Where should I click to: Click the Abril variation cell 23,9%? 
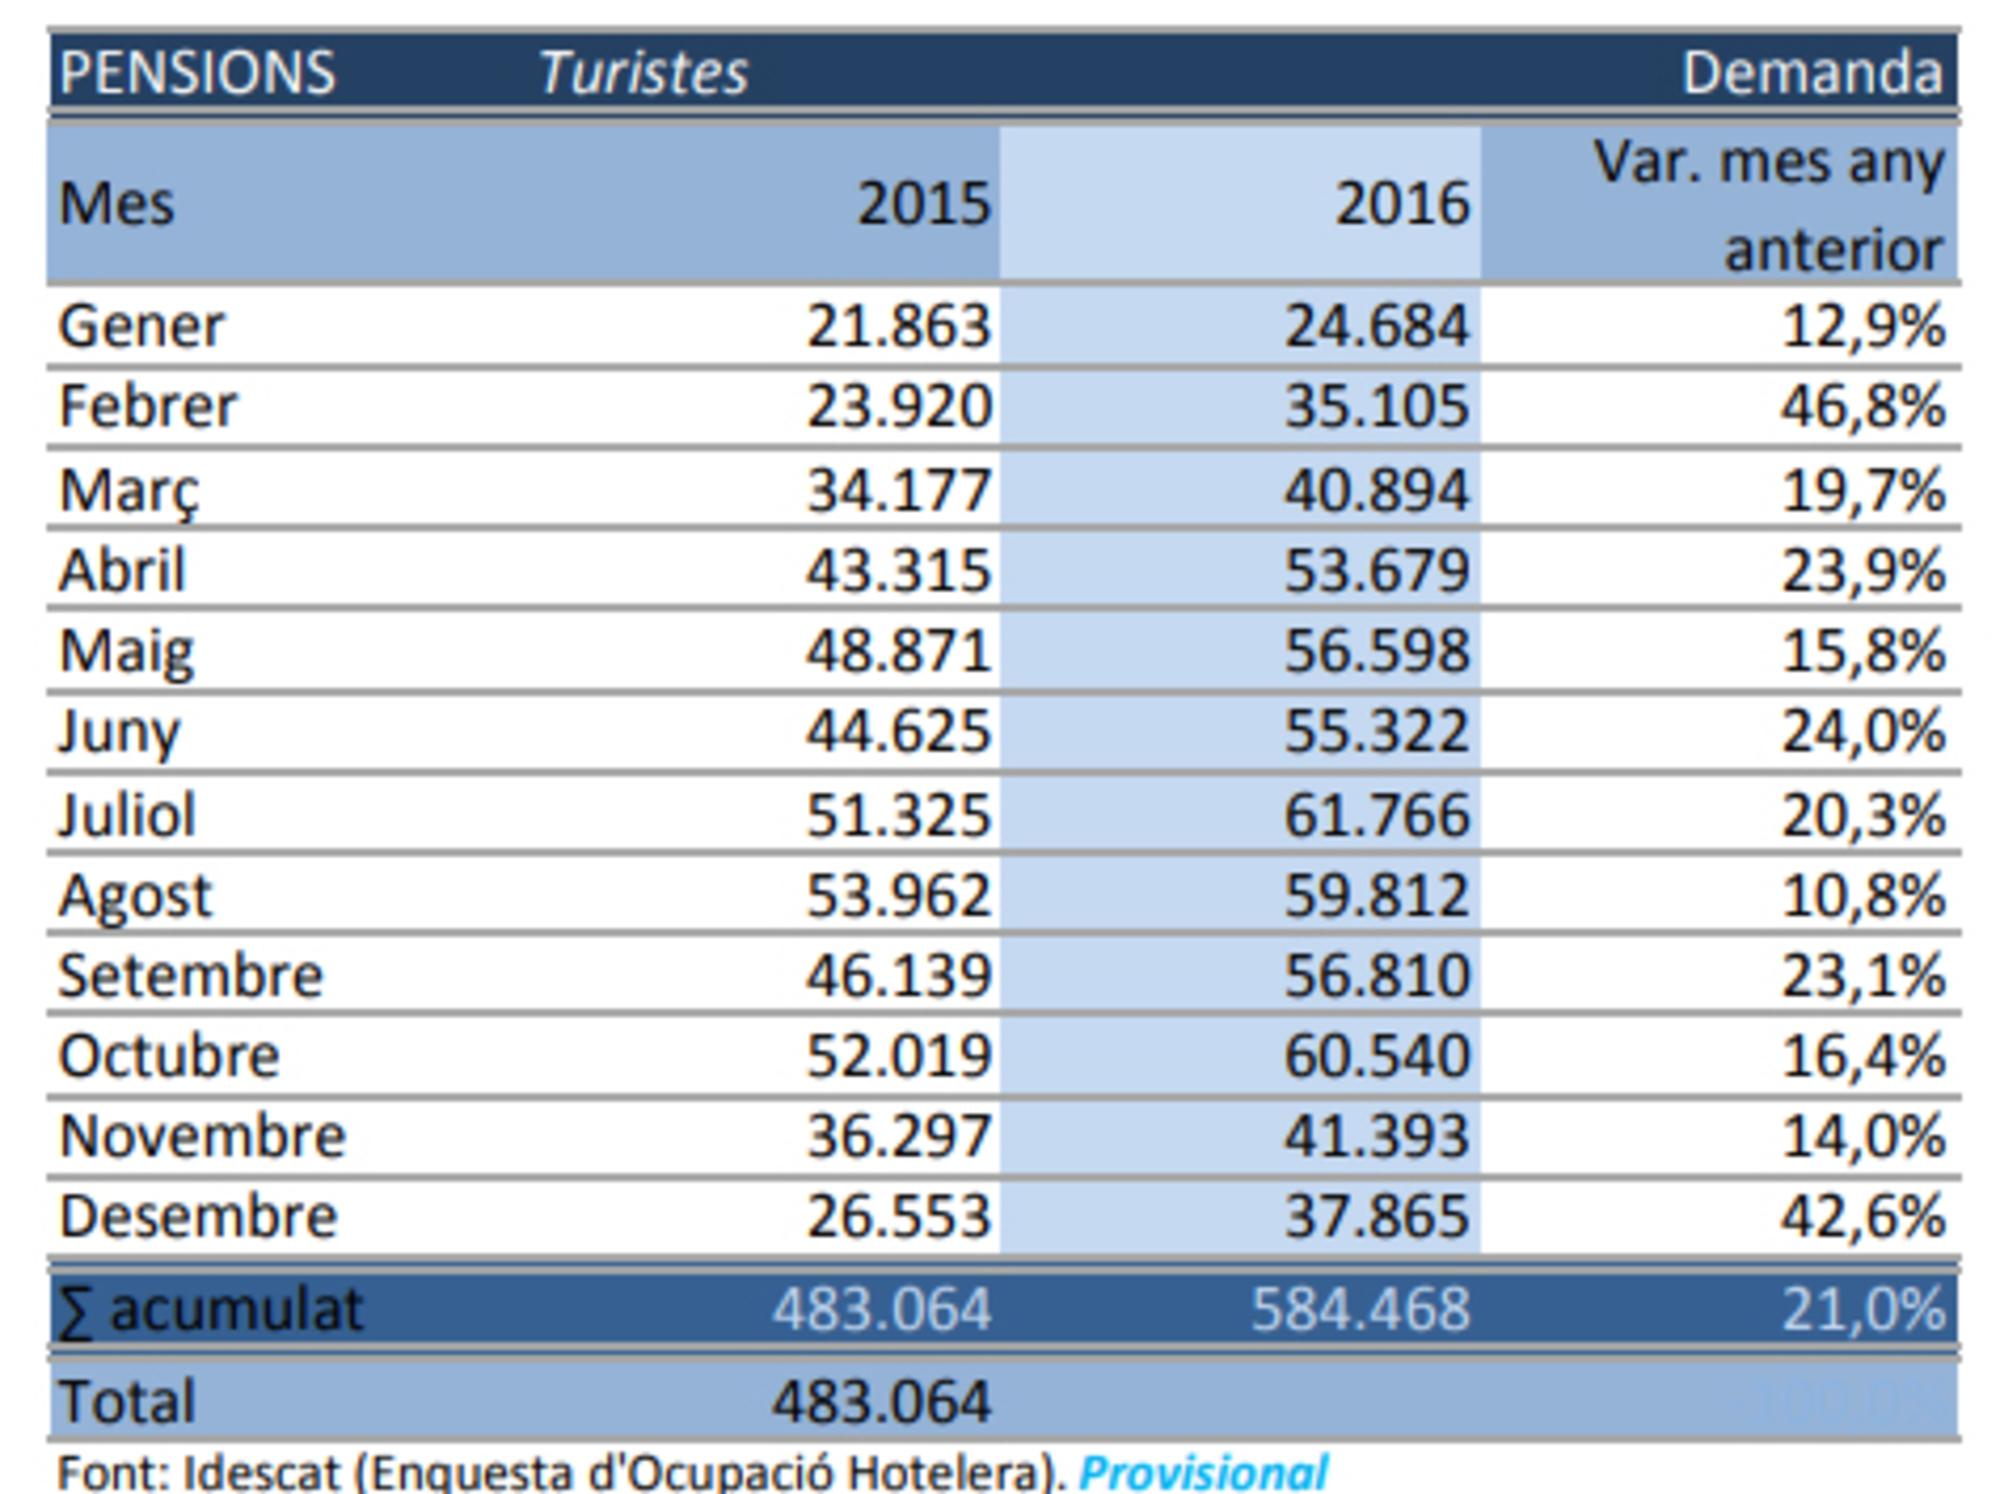tap(1863, 571)
